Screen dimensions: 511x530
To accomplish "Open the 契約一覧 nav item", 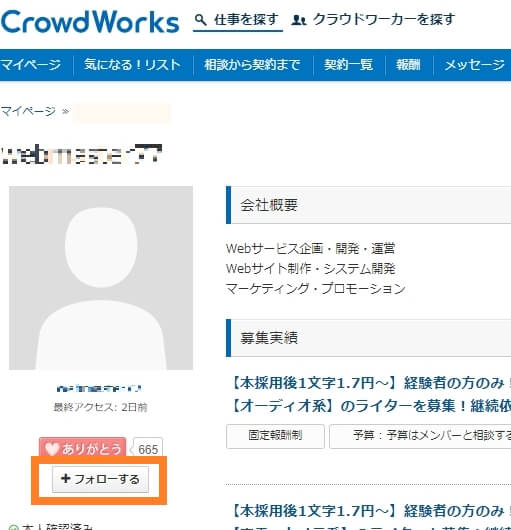I will [x=348, y=65].
